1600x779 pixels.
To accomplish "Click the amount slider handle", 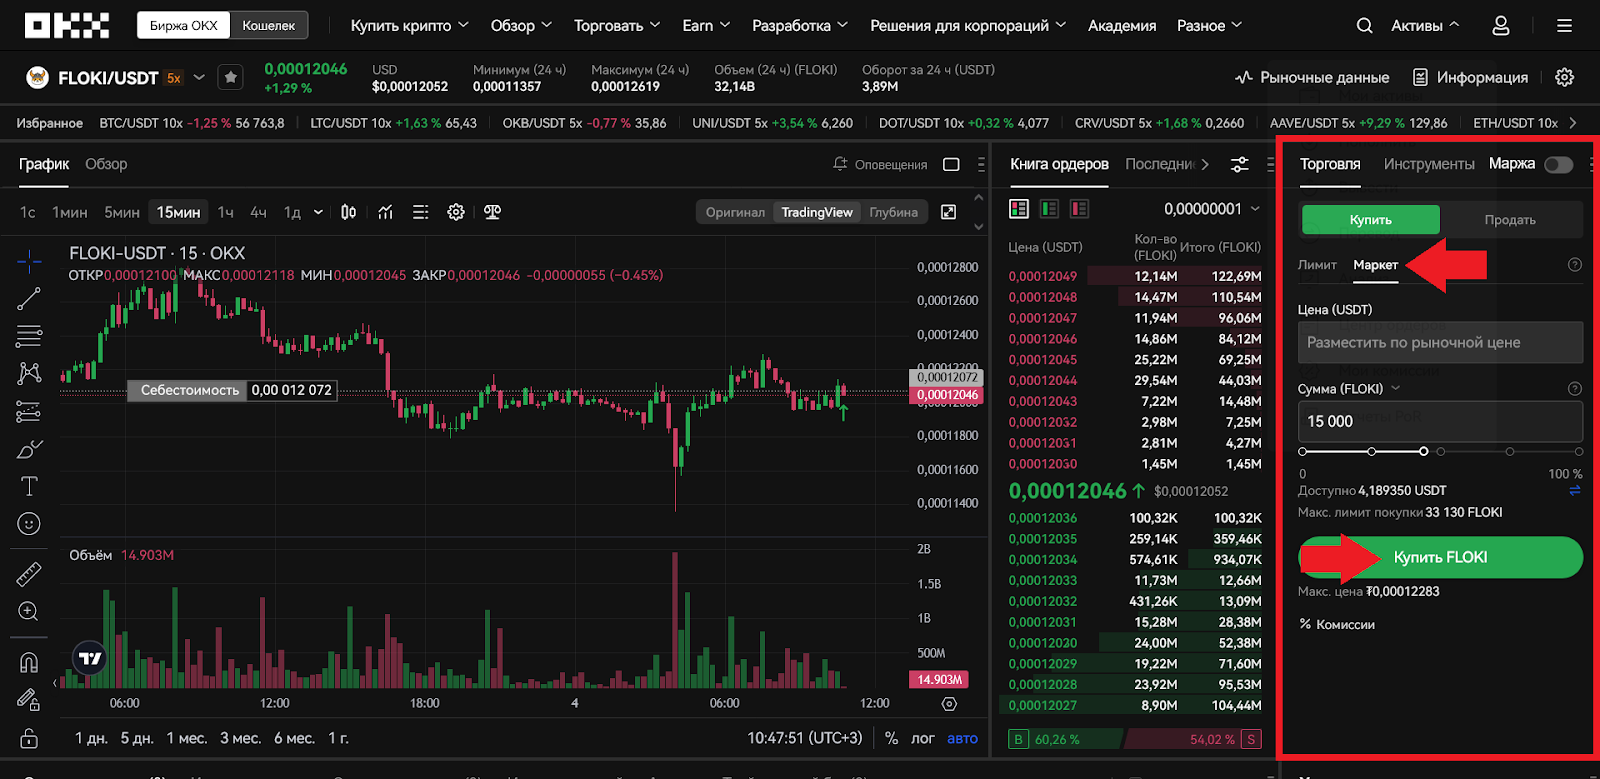I will click(x=1423, y=451).
